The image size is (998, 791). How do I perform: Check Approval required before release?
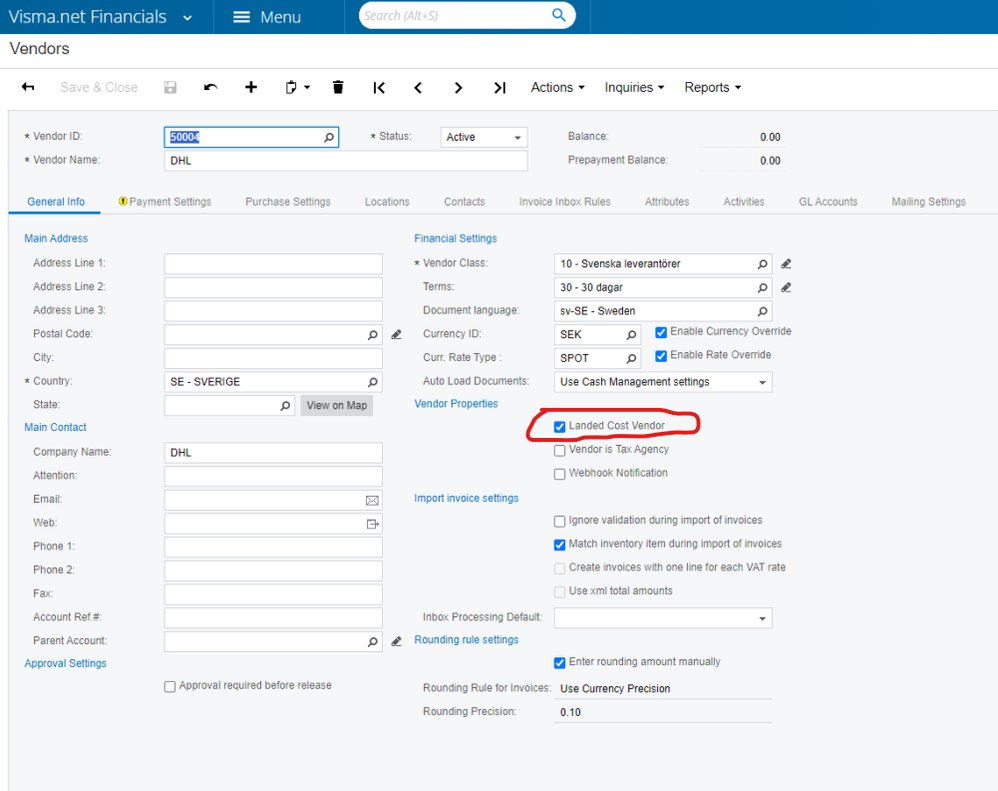[170, 687]
